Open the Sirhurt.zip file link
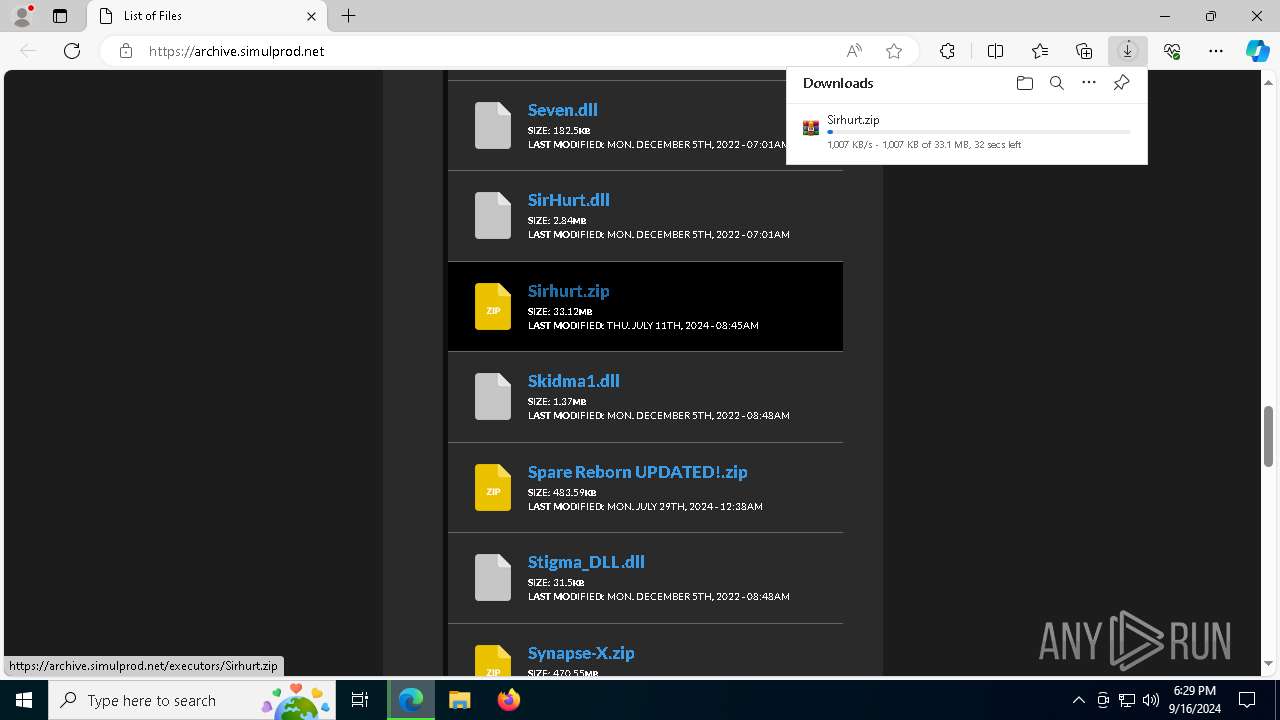 569,291
